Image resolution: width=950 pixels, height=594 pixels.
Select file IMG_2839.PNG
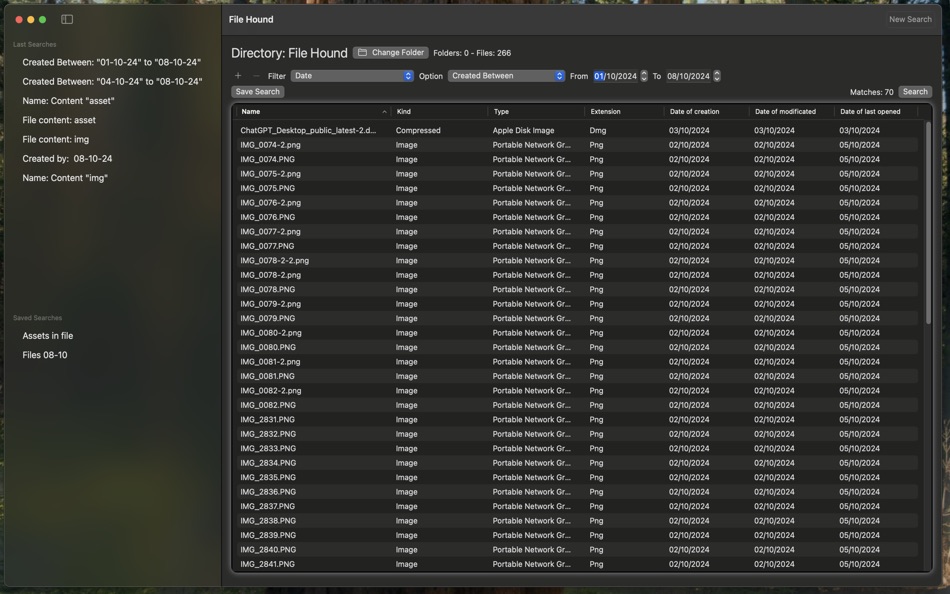(577, 535)
